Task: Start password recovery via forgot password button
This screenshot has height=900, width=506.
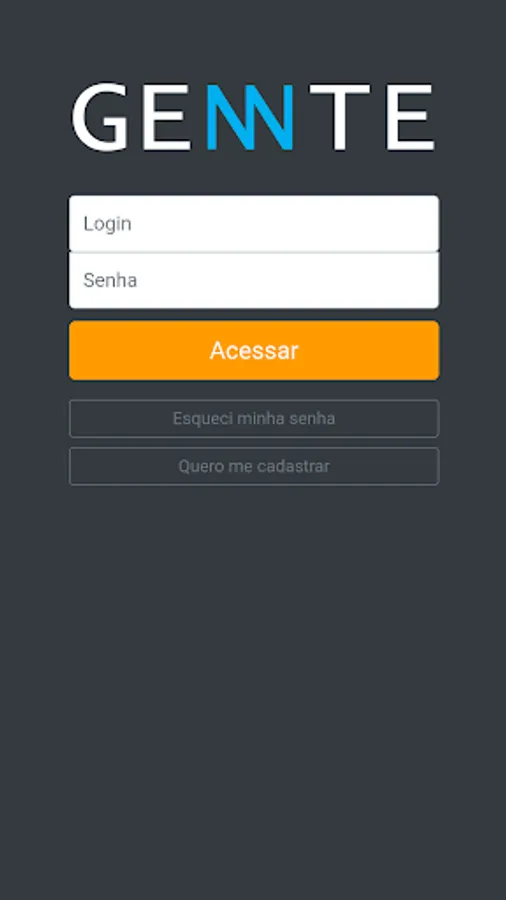Action: 254,418
